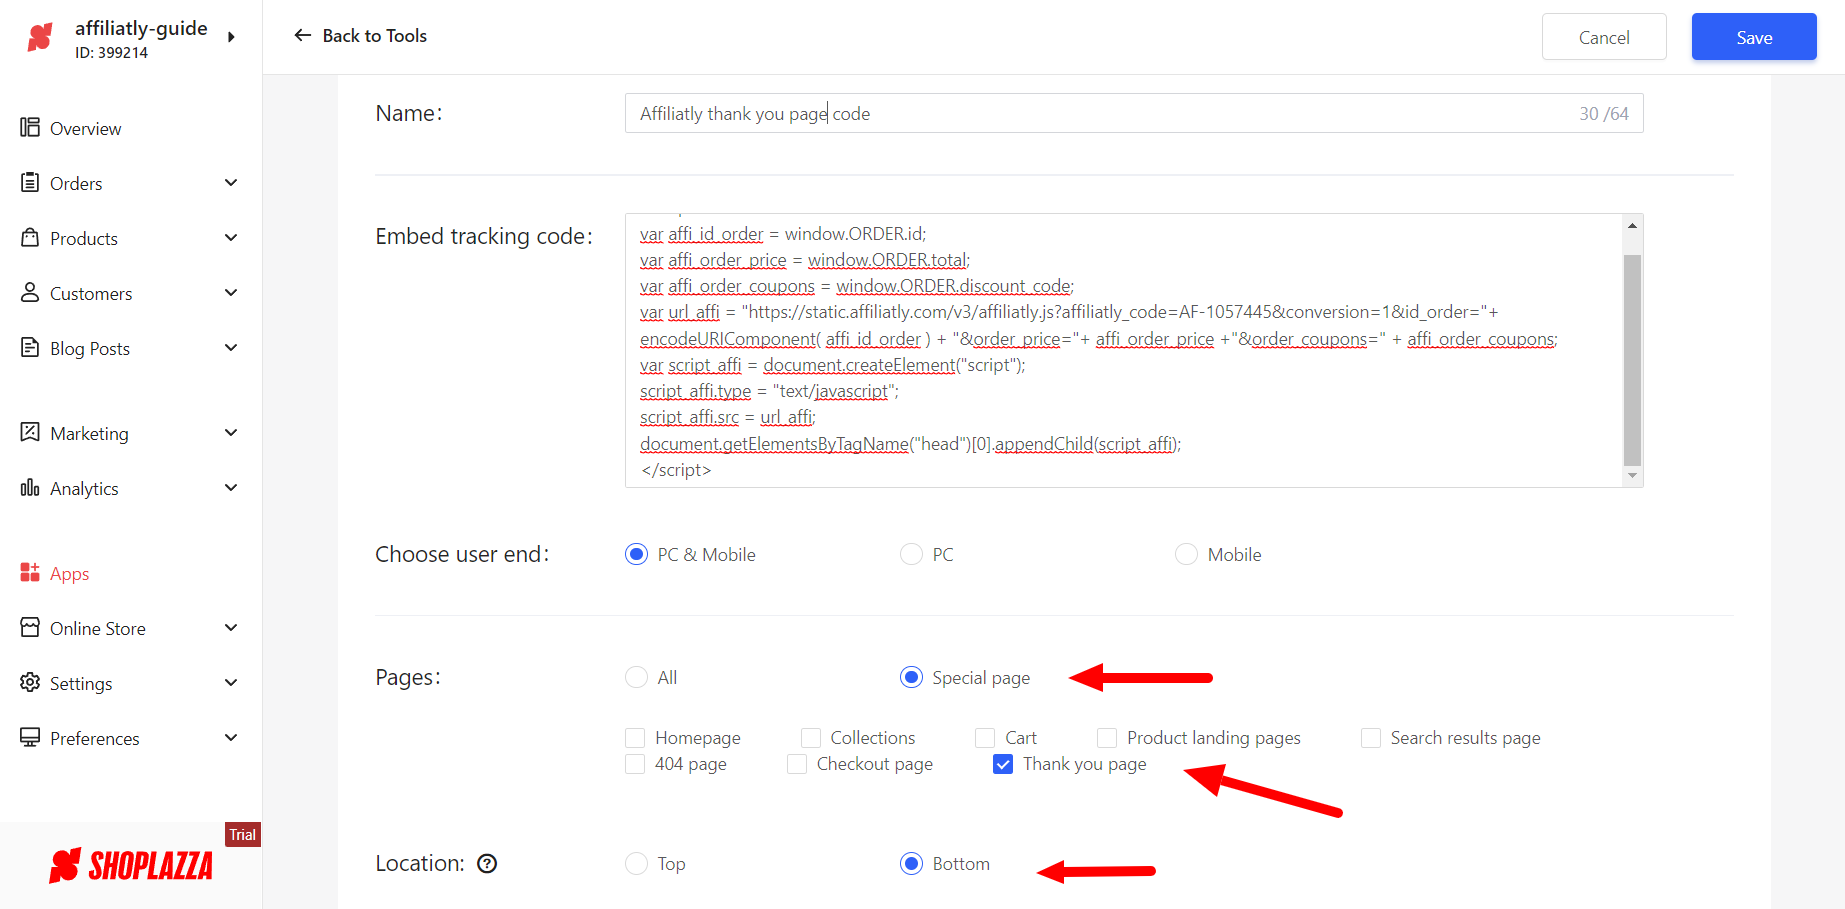Click the Location help question-mark icon
Viewport: 1845px width, 909px height.
click(487, 864)
